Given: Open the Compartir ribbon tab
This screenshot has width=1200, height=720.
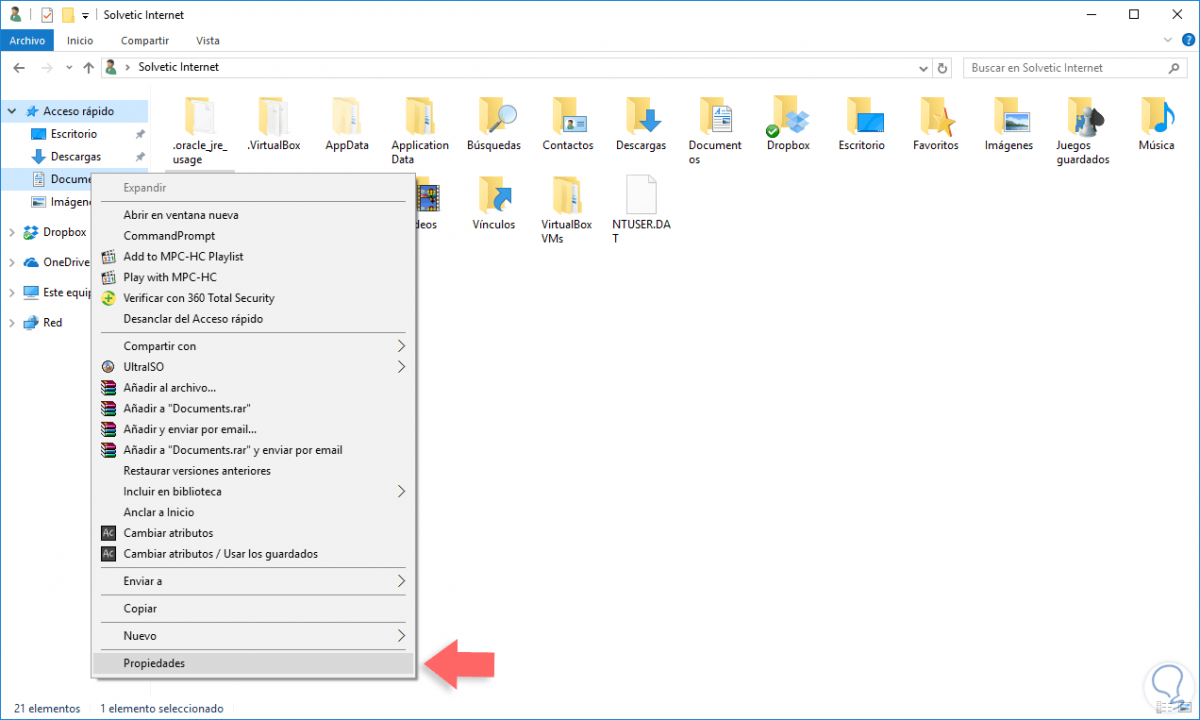Looking at the screenshot, I should 145,41.
